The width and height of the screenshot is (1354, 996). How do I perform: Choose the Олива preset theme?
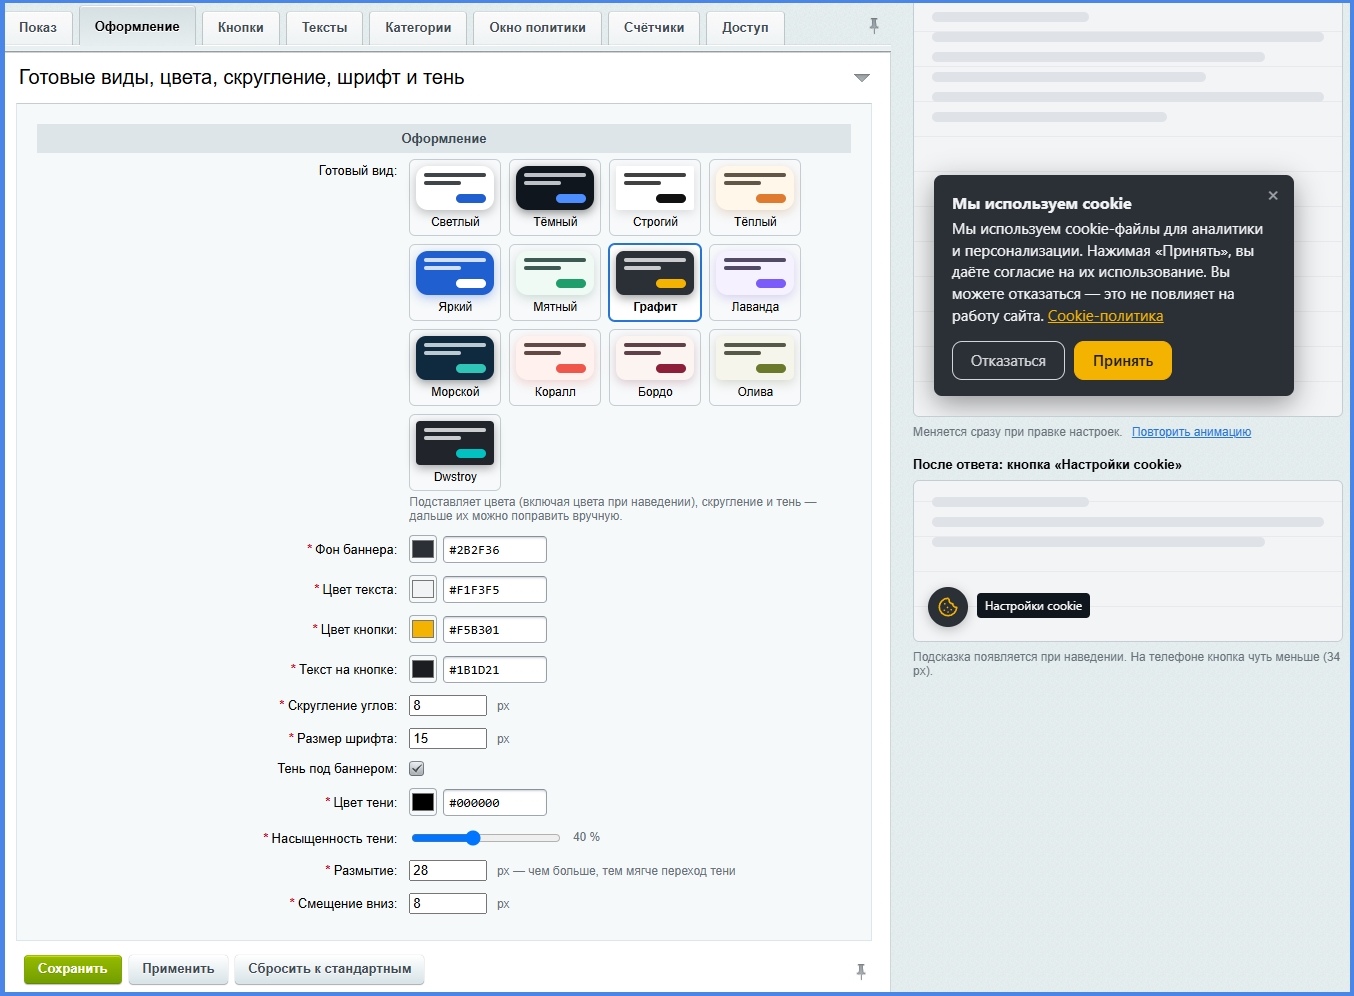coord(755,367)
